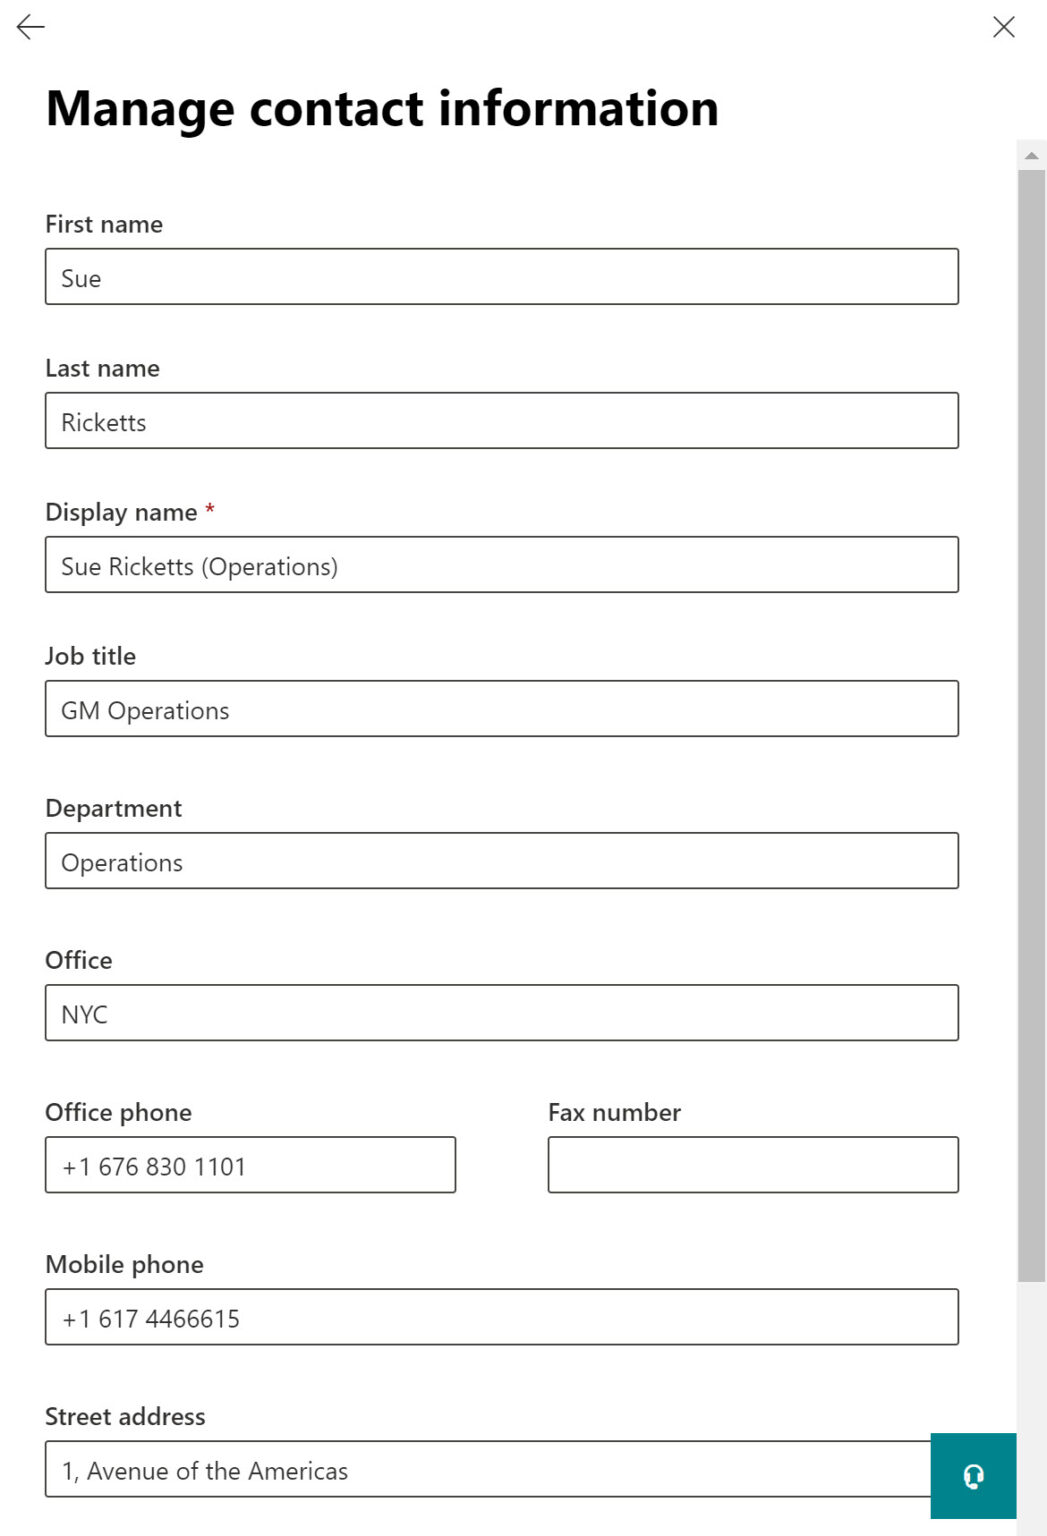
Task: Click the close X icon
Action: pyautogui.click(x=1004, y=27)
